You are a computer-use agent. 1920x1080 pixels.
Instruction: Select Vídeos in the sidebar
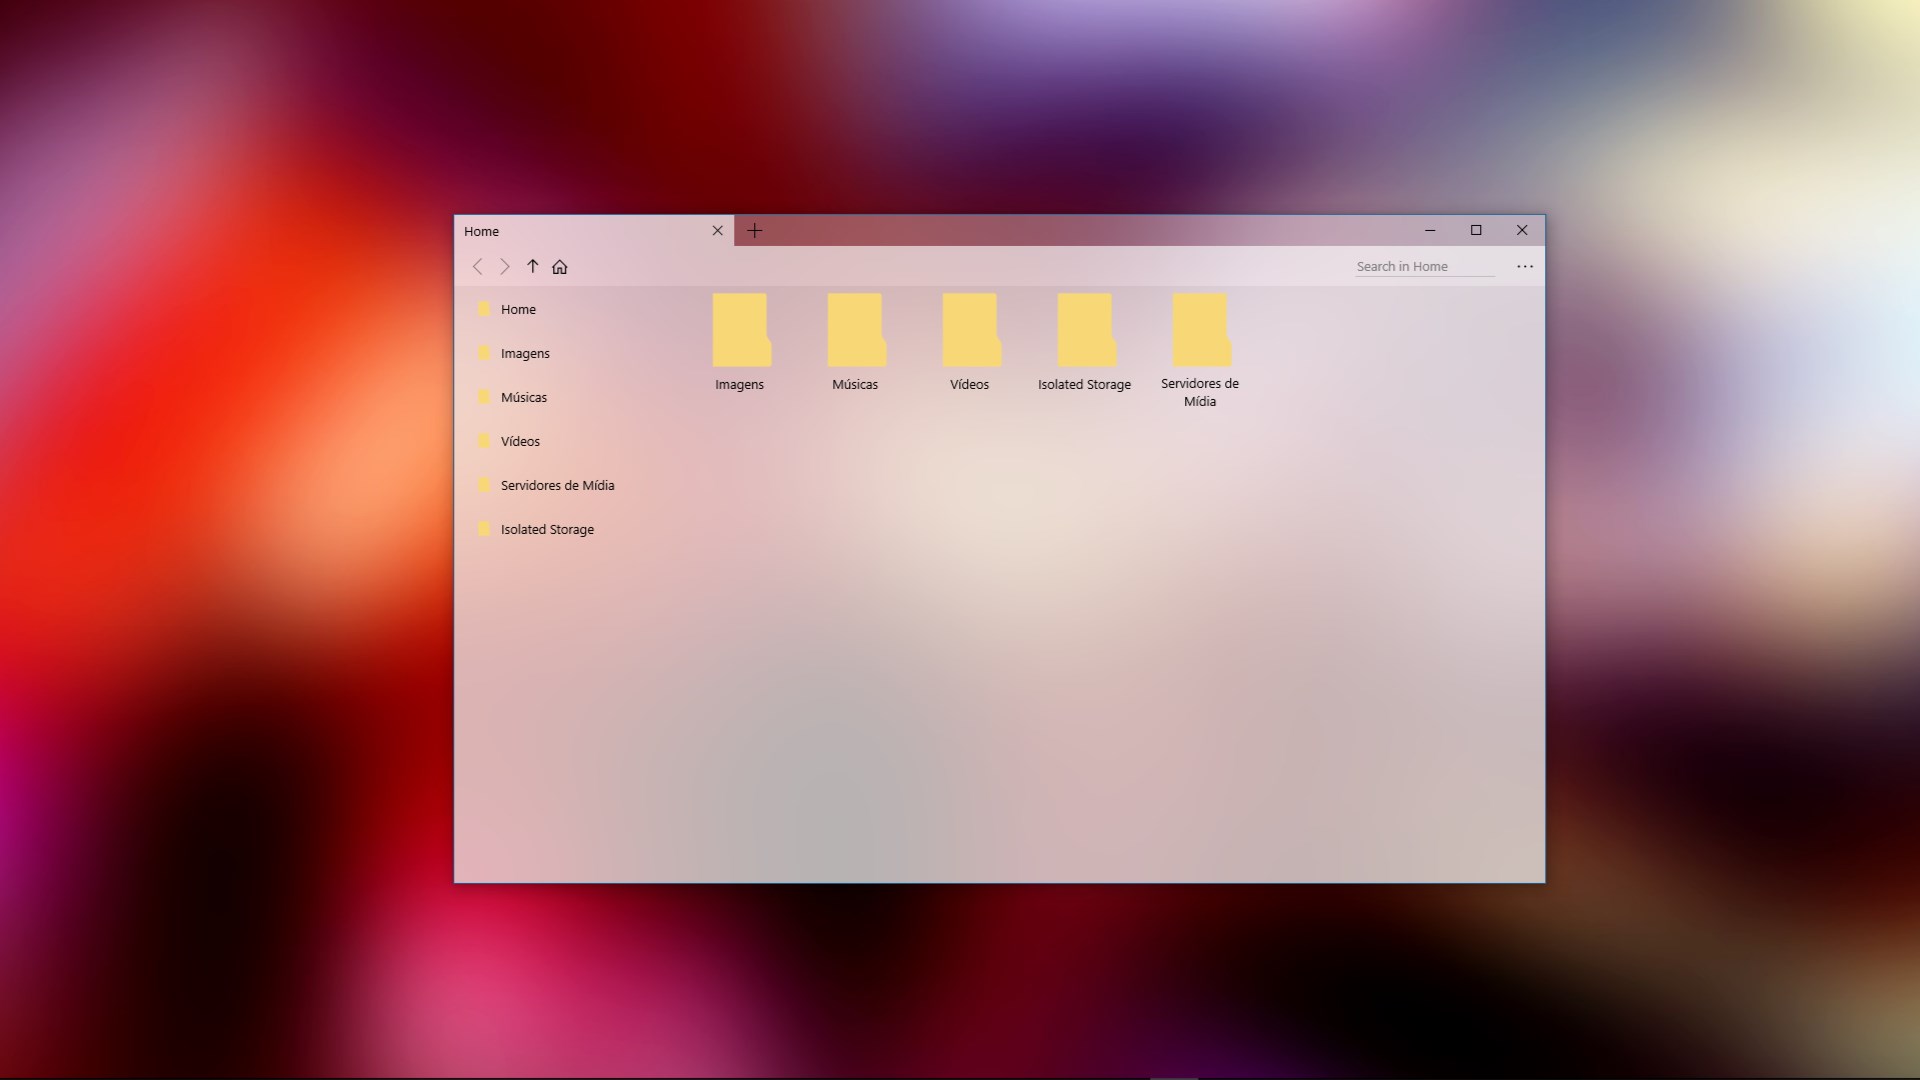pyautogui.click(x=519, y=441)
